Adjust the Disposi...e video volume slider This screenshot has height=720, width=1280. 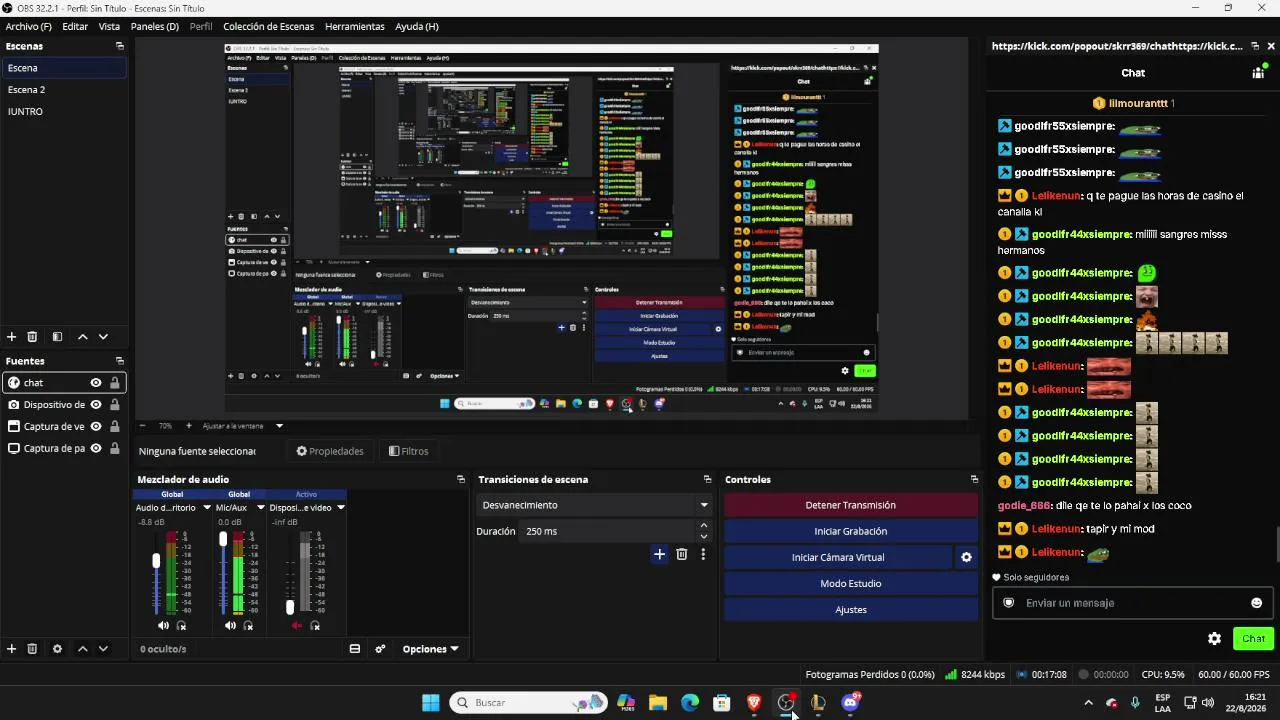click(290, 607)
